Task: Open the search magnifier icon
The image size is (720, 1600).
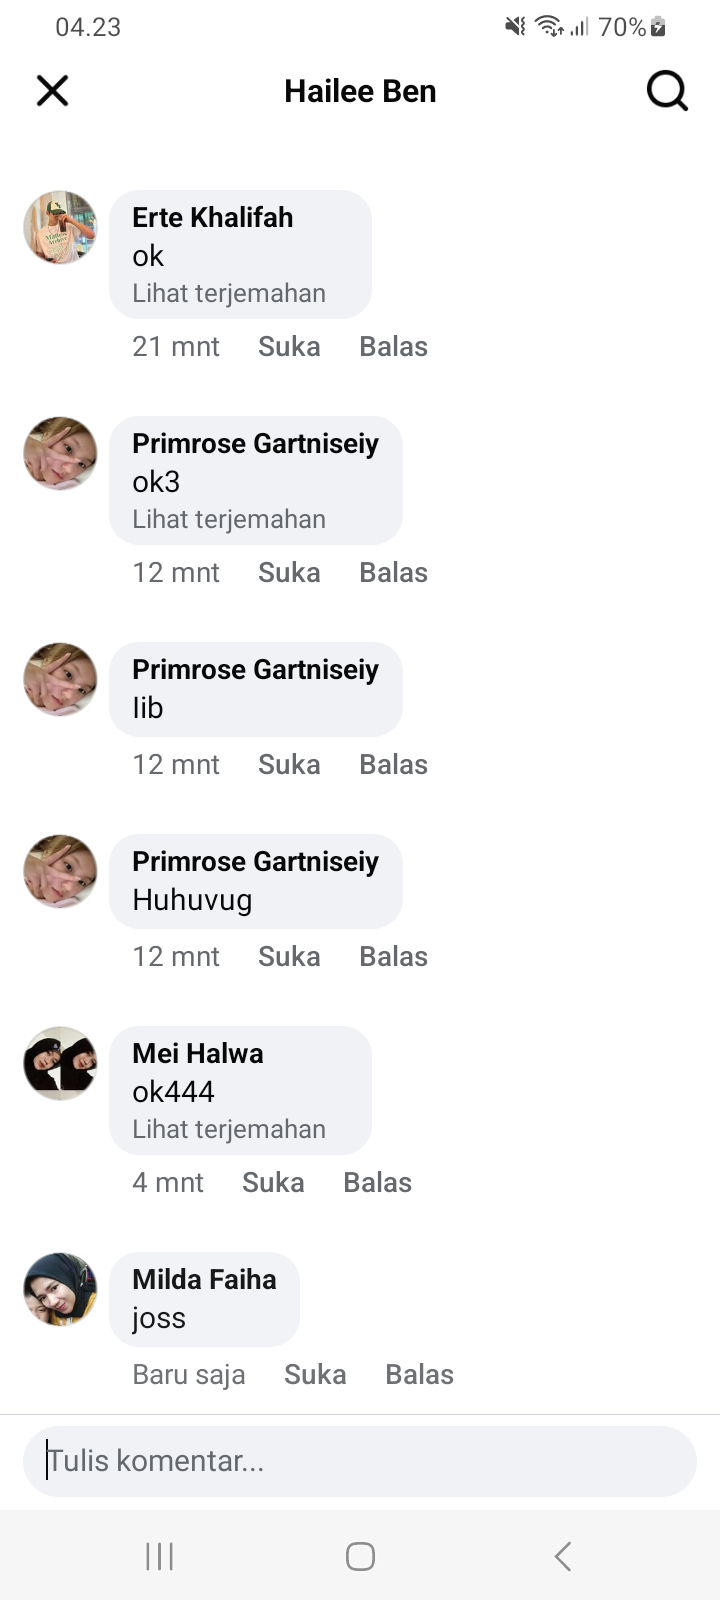Action: [666, 91]
